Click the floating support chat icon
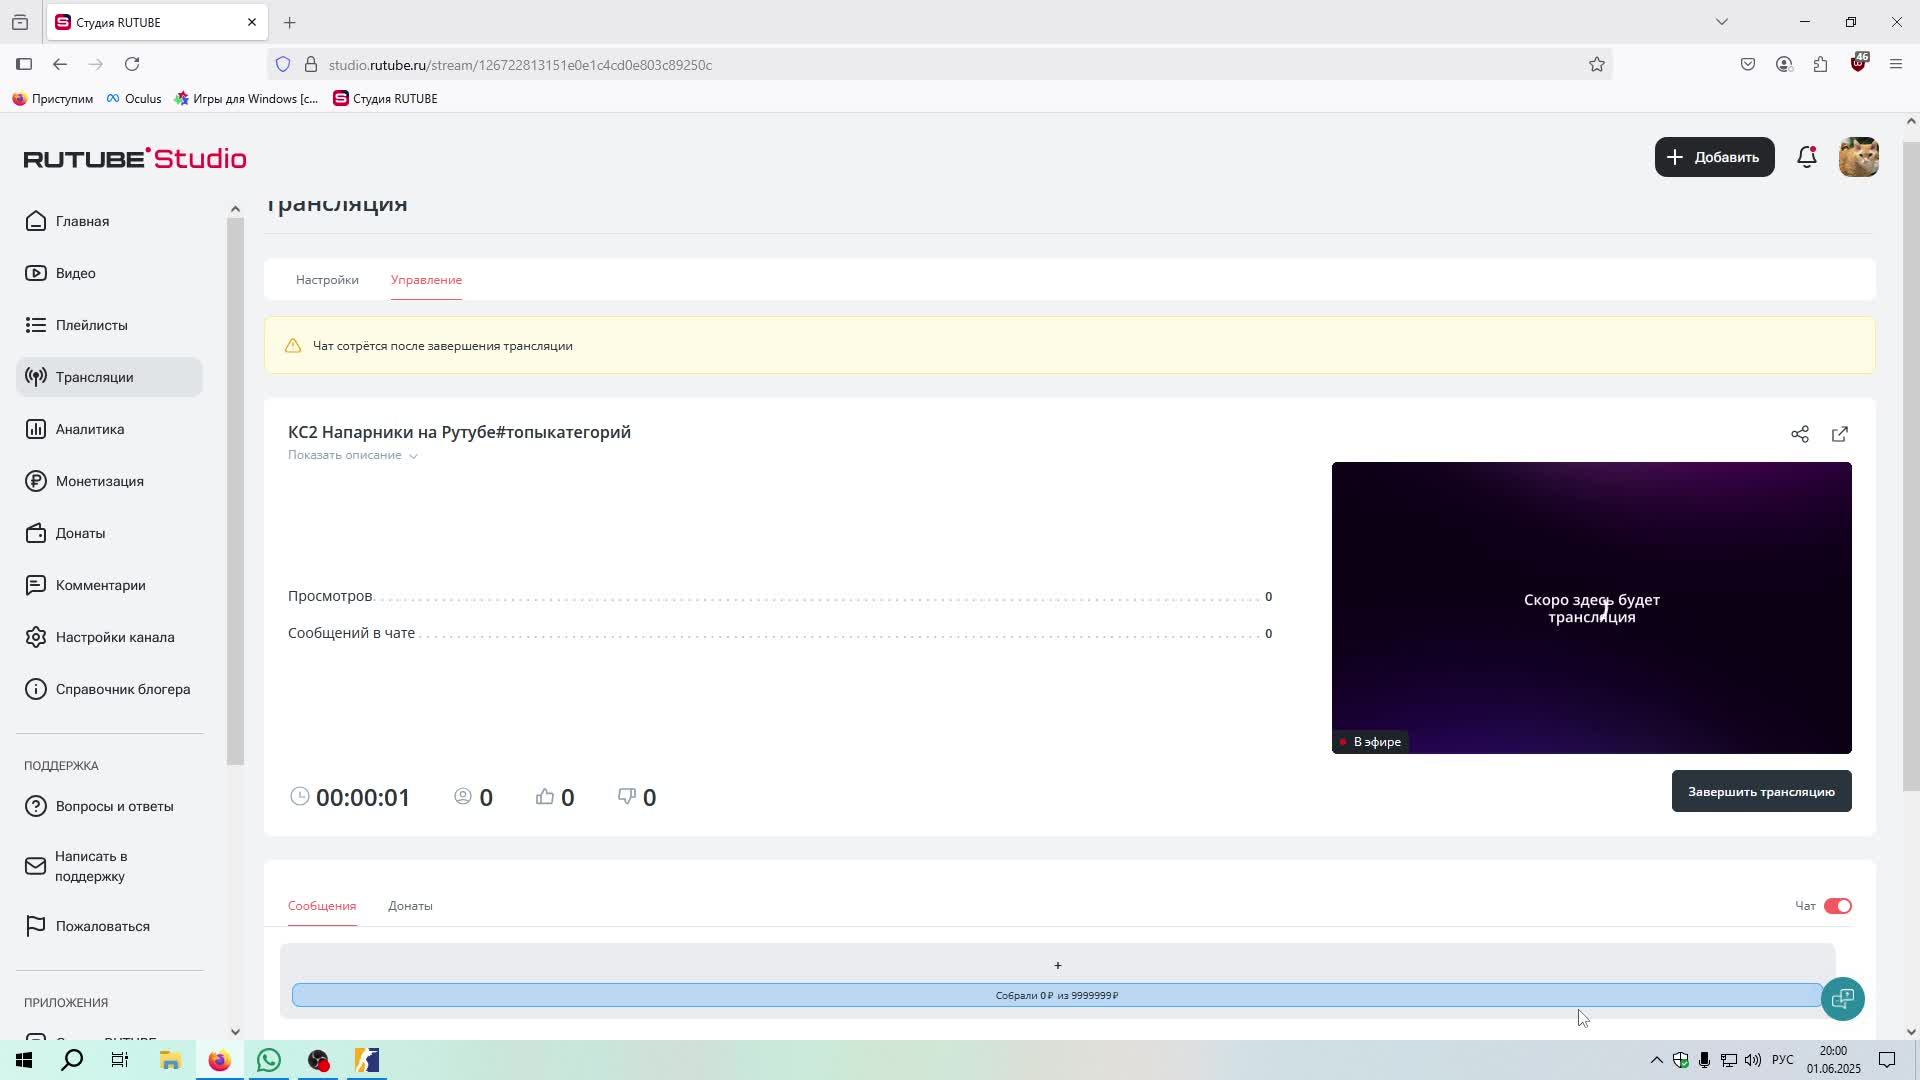Viewport: 1920px width, 1080px height. [1843, 999]
